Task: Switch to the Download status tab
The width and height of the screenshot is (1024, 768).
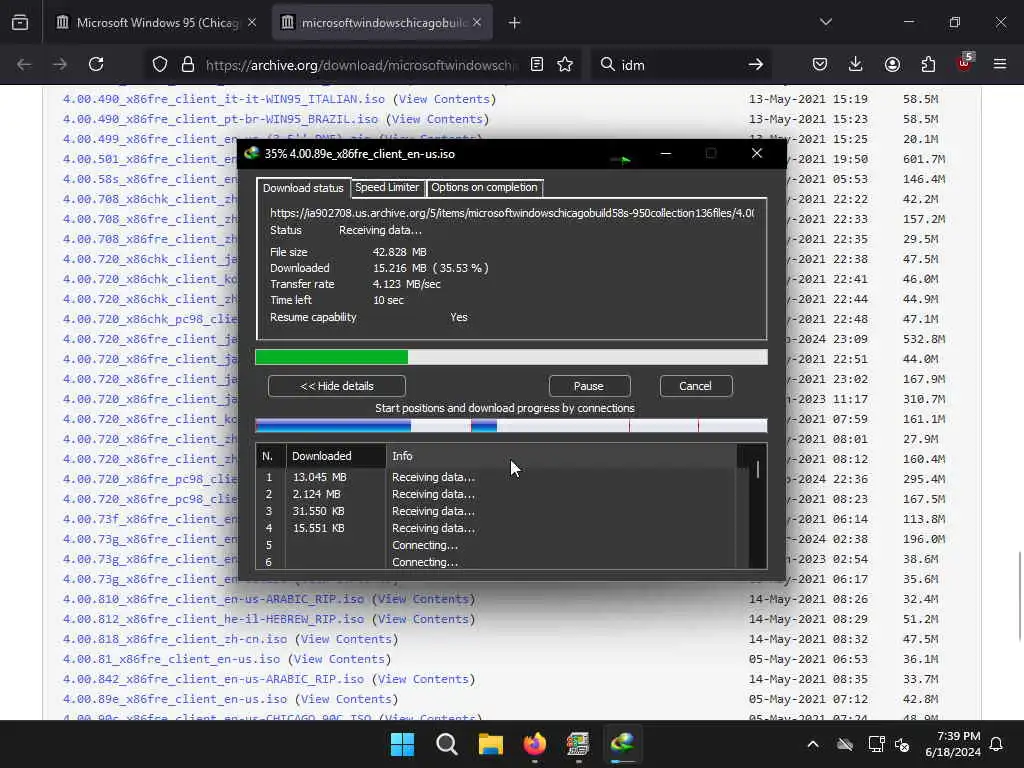Action: tap(303, 187)
